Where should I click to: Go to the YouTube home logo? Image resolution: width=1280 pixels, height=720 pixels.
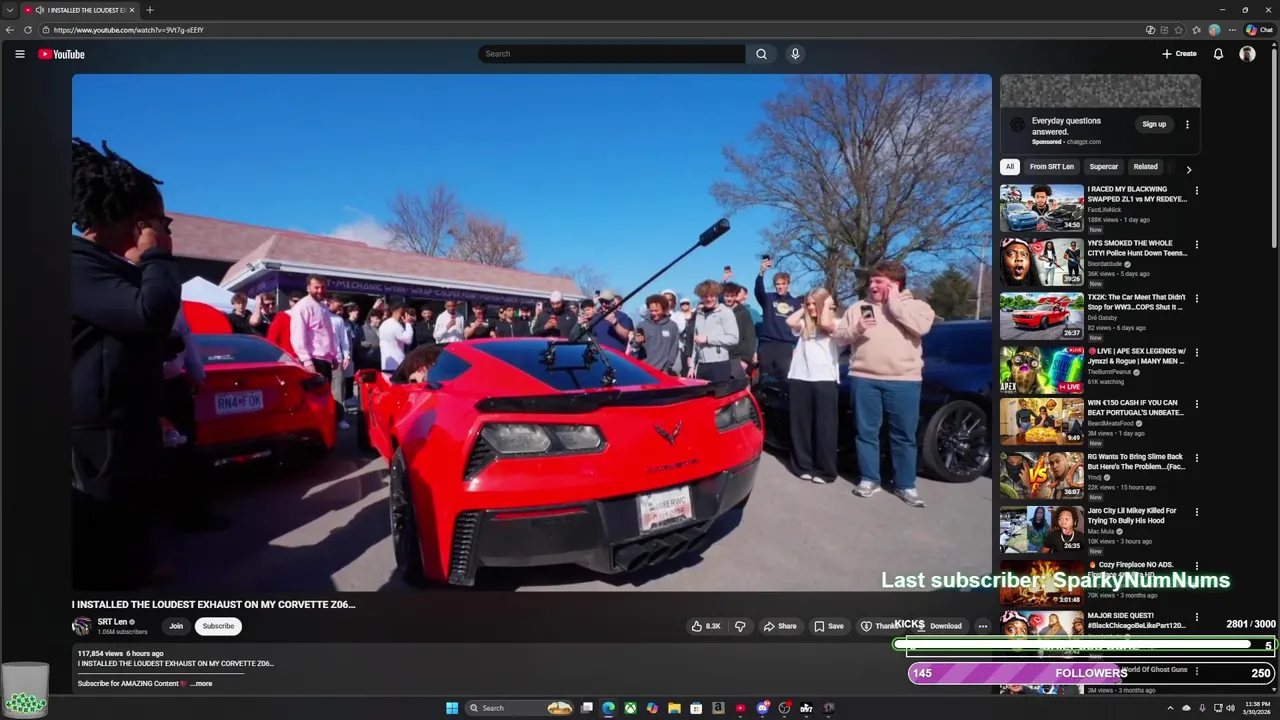click(x=61, y=54)
